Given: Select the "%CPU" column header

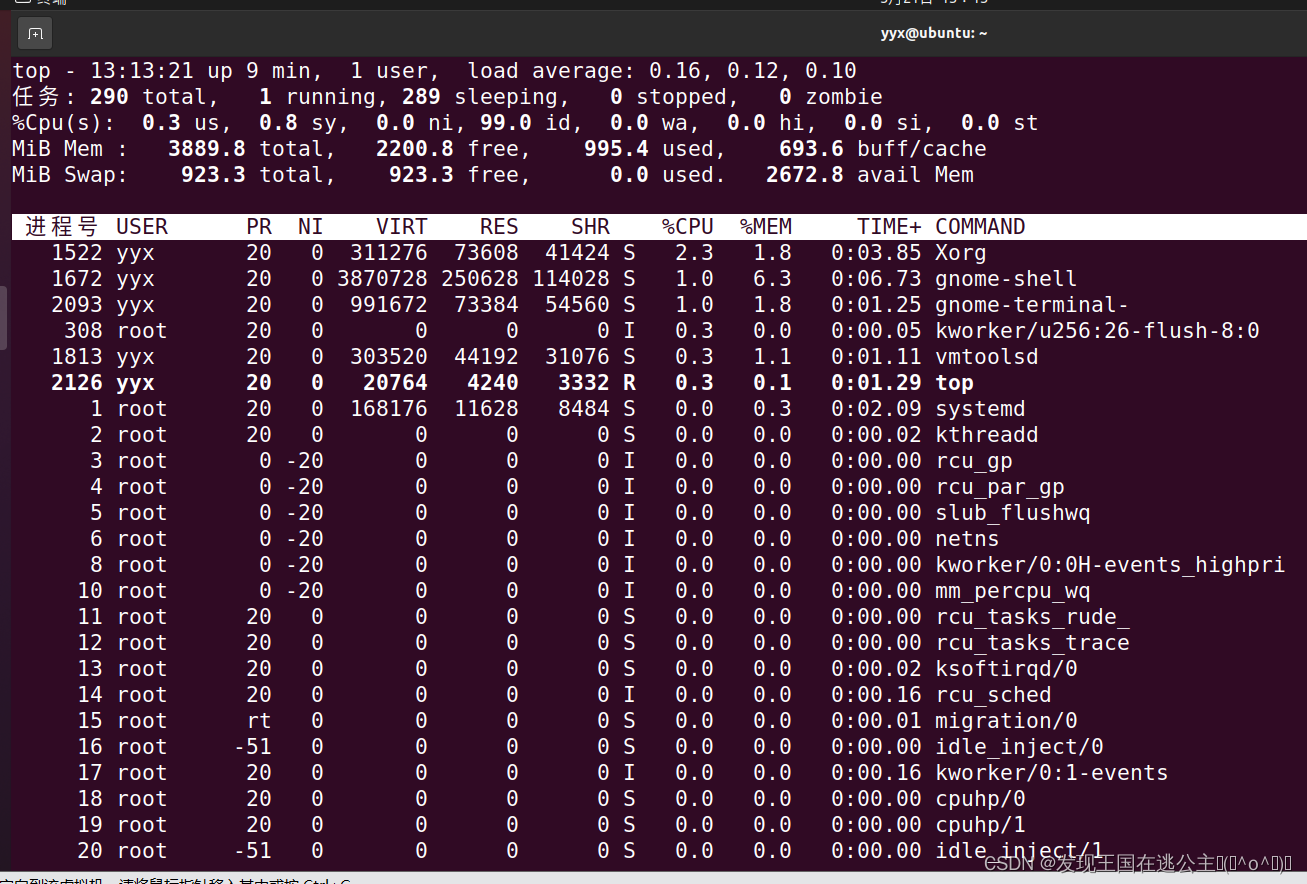Looking at the screenshot, I should 688,227.
